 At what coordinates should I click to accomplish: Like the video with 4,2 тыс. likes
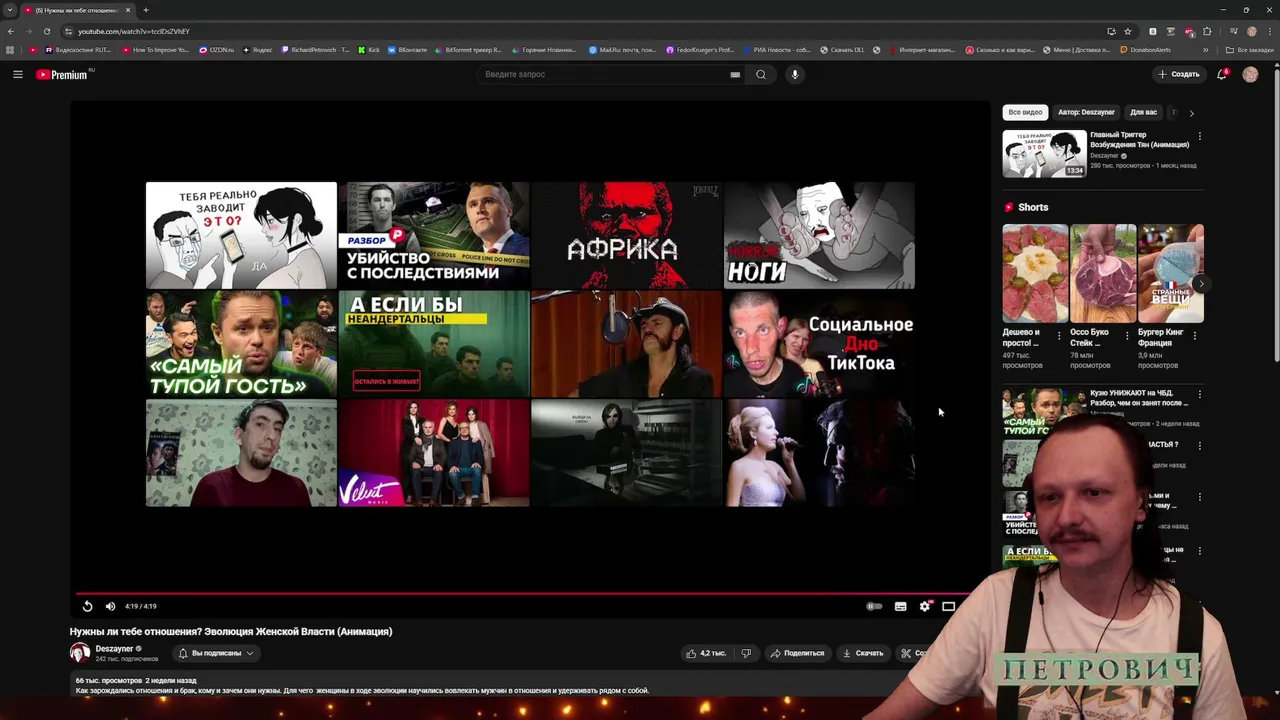[x=706, y=653]
